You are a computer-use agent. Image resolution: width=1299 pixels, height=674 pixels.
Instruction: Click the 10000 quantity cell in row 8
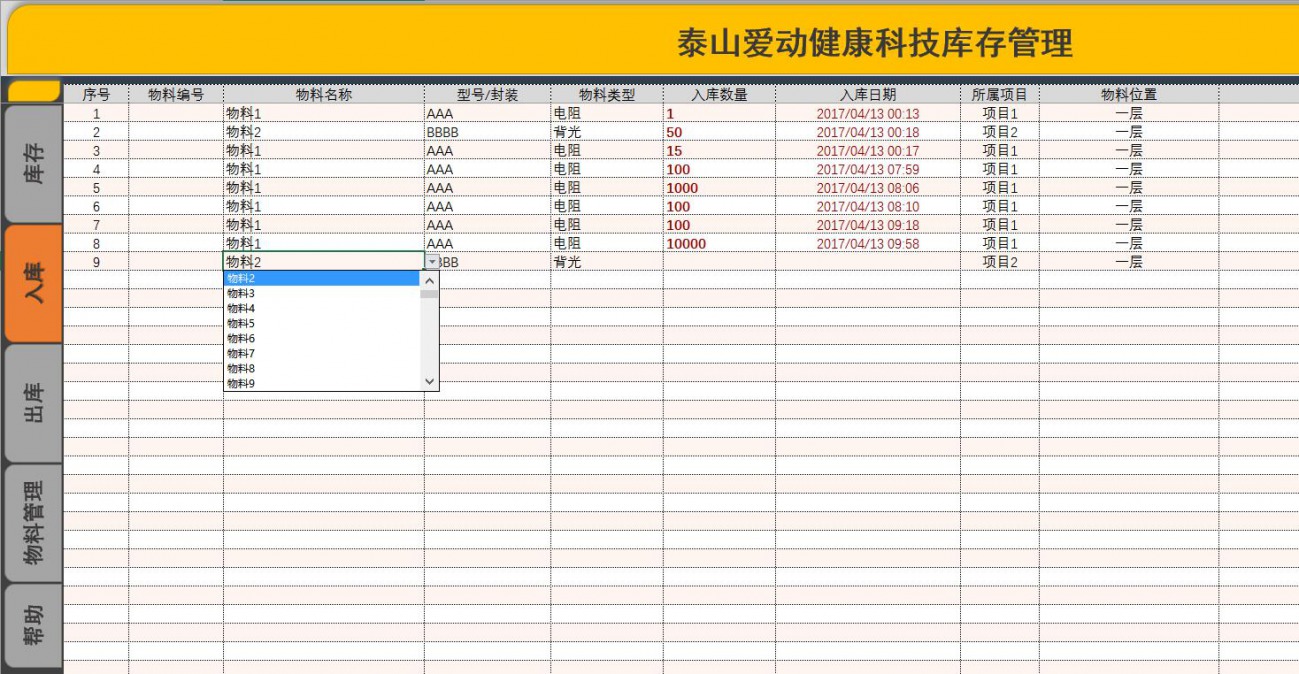718,244
